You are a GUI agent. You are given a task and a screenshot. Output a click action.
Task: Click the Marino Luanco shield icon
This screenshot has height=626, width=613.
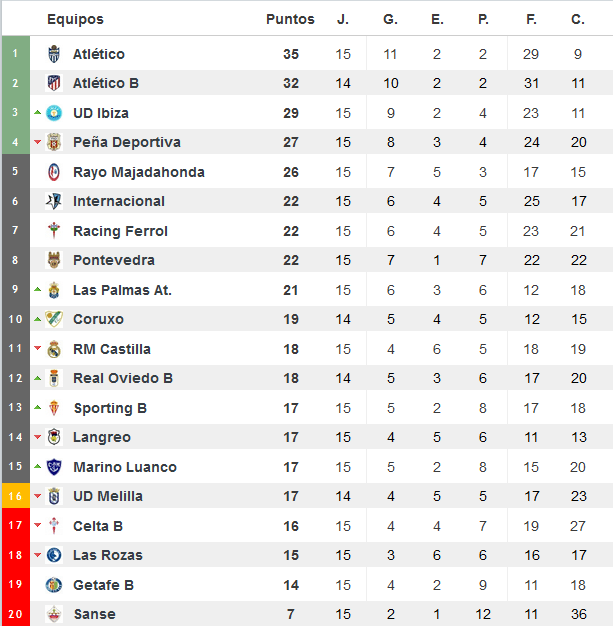pyautogui.click(x=54, y=467)
